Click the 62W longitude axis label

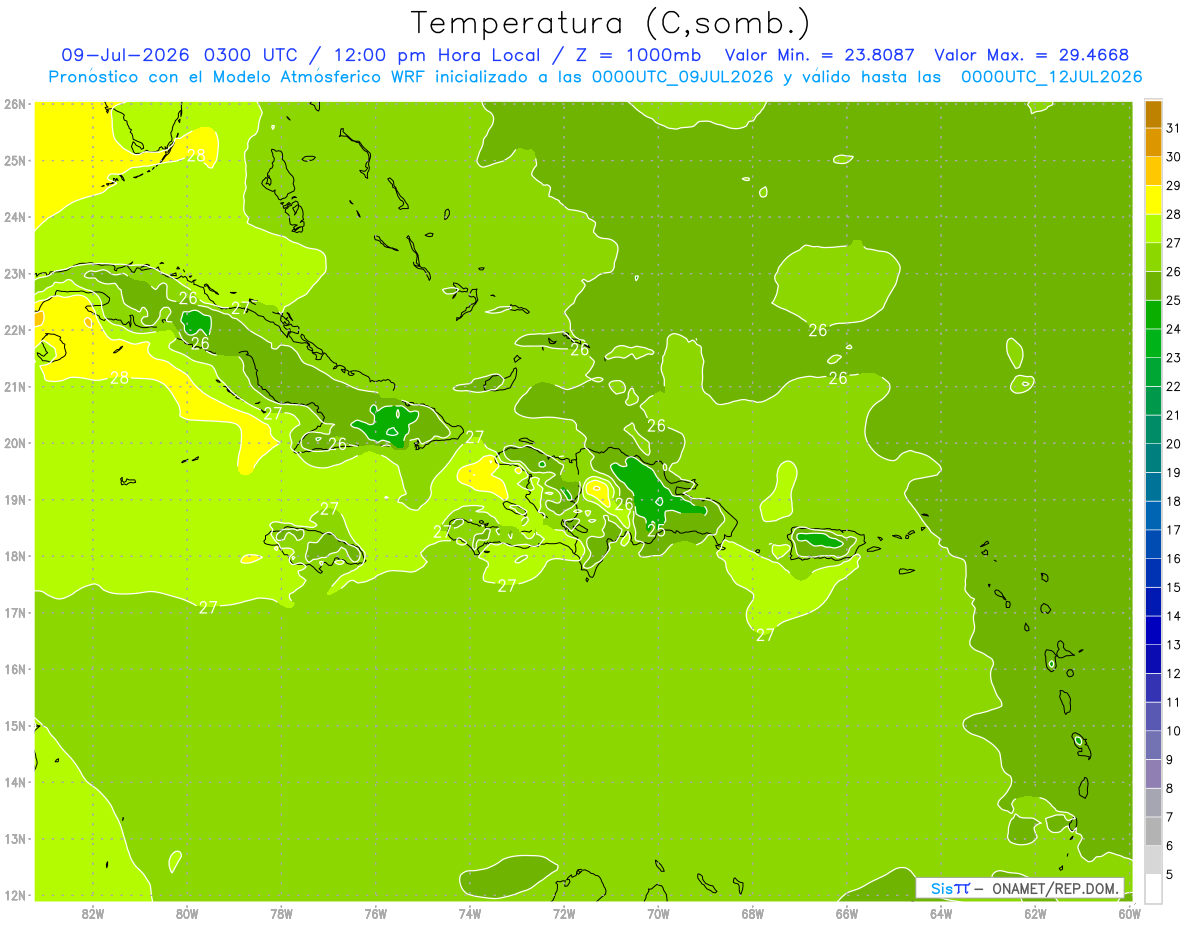(1035, 913)
